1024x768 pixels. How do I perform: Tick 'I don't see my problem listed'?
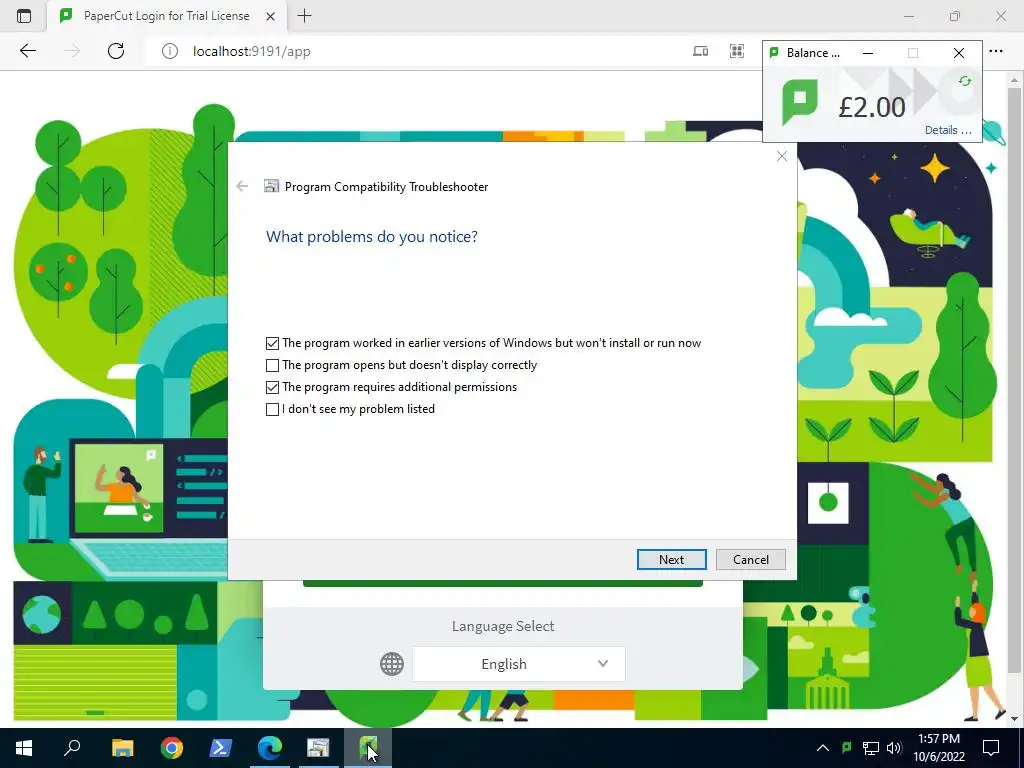[x=272, y=409]
